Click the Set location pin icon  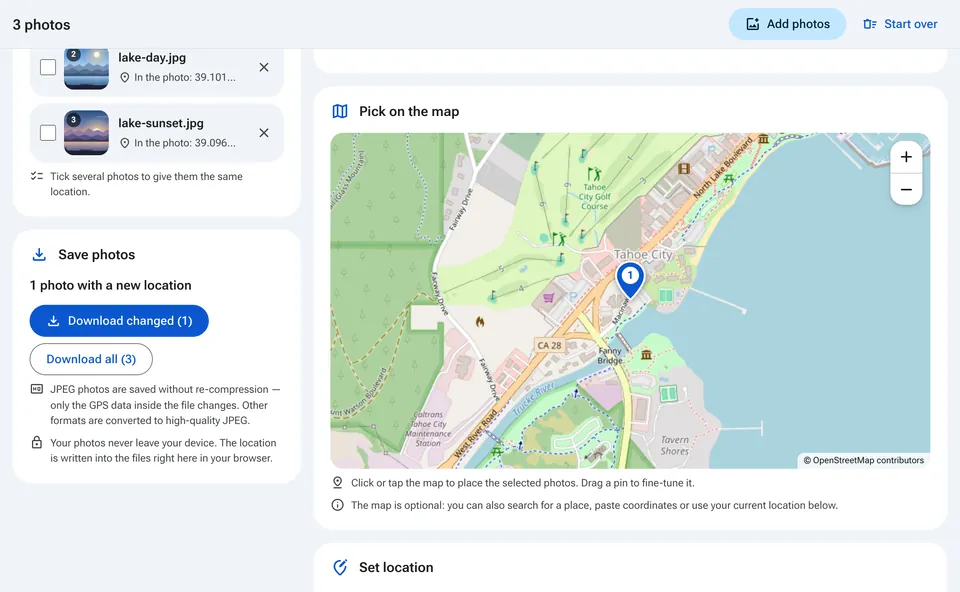tap(340, 568)
